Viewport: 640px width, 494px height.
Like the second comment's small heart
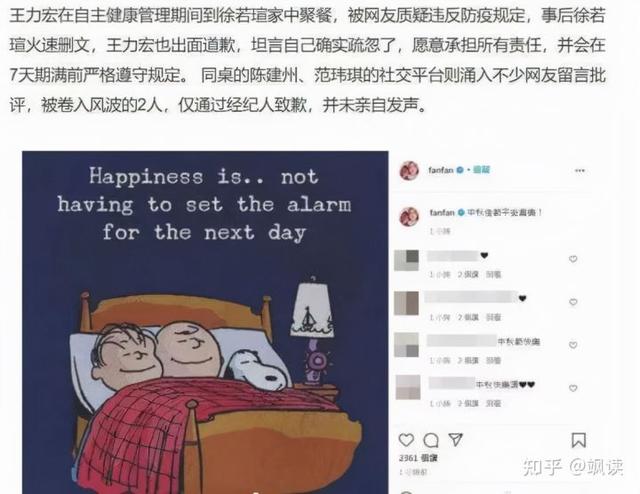coord(573,302)
